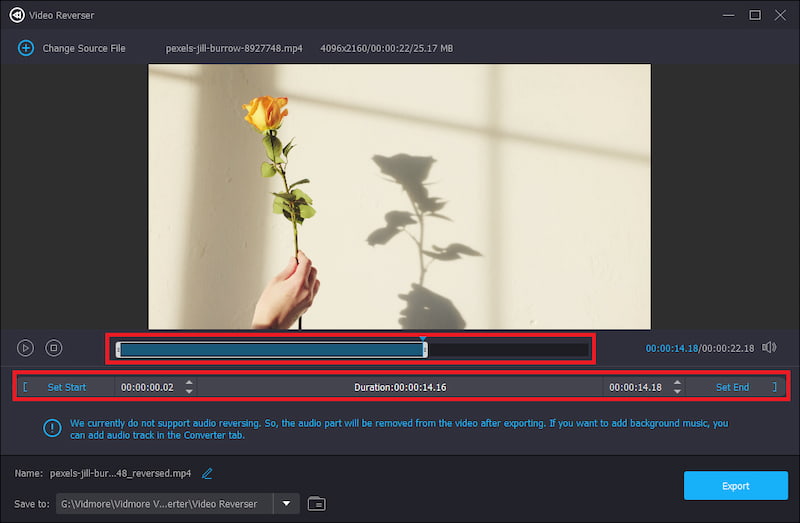The height and width of the screenshot is (523, 800).
Task: Increase end time with up arrow
Action: coord(677,382)
